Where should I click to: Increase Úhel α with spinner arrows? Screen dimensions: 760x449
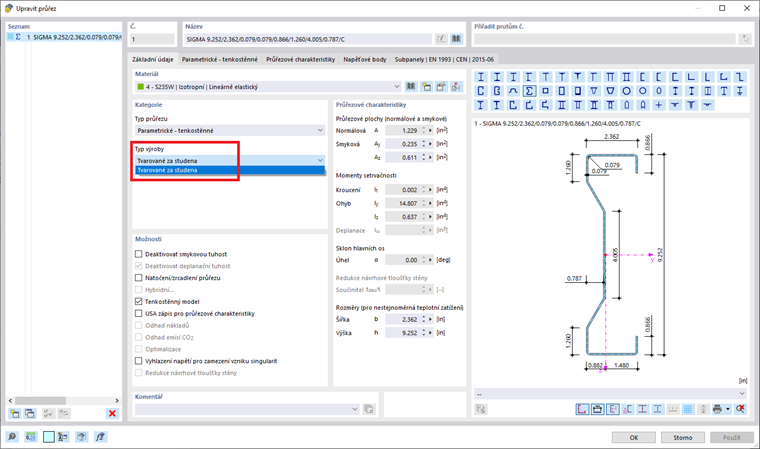pyautogui.click(x=424, y=258)
